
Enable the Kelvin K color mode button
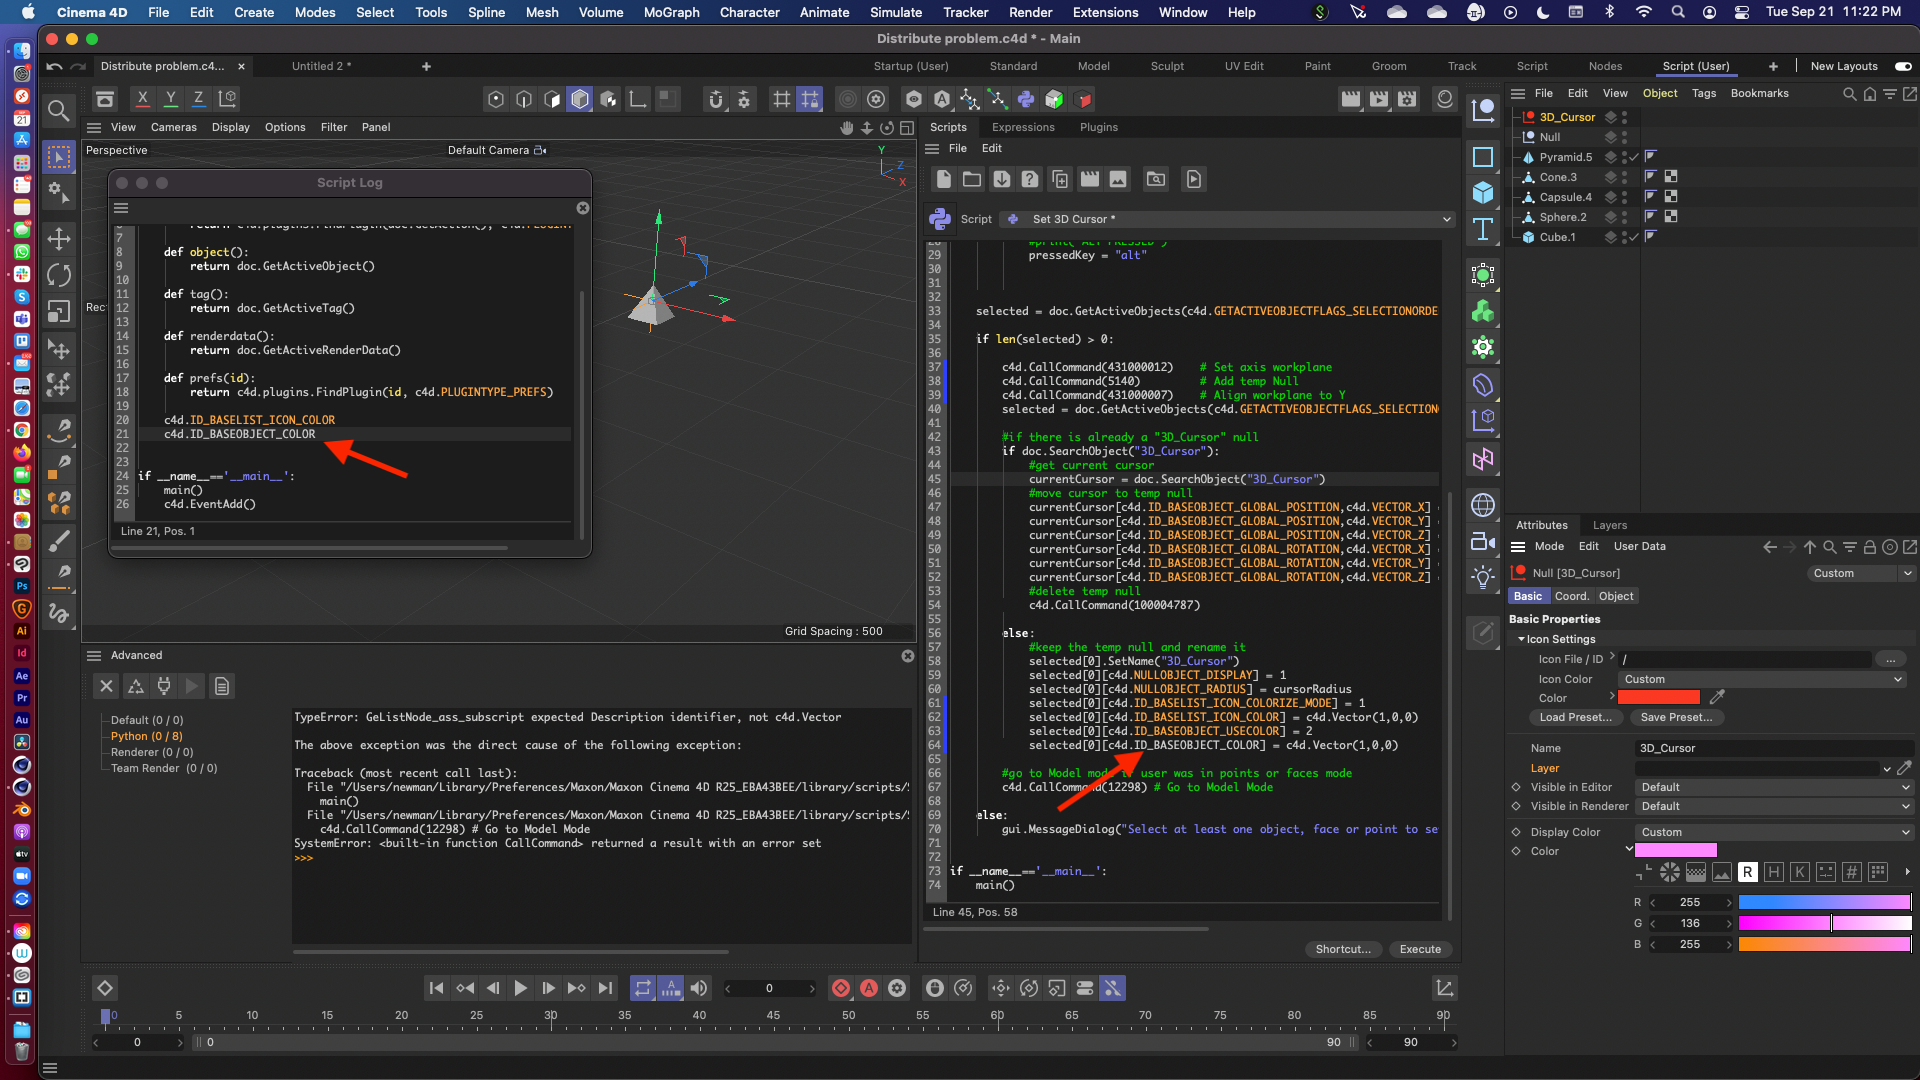coord(1800,872)
